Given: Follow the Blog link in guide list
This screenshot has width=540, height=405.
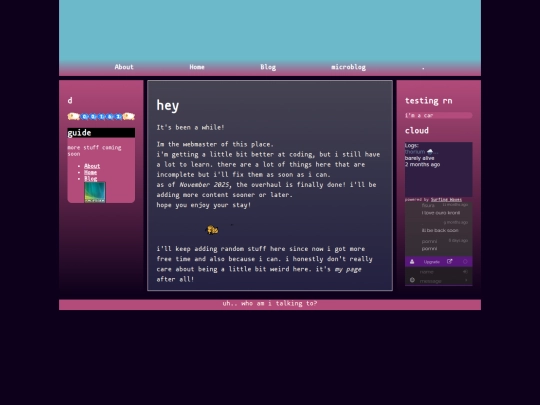Looking at the screenshot, I should [91, 178].
